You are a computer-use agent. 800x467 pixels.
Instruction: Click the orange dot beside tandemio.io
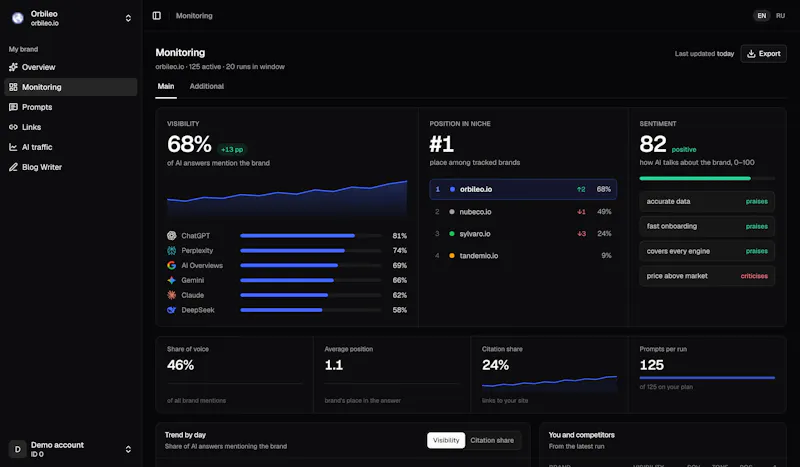pyautogui.click(x=452, y=256)
